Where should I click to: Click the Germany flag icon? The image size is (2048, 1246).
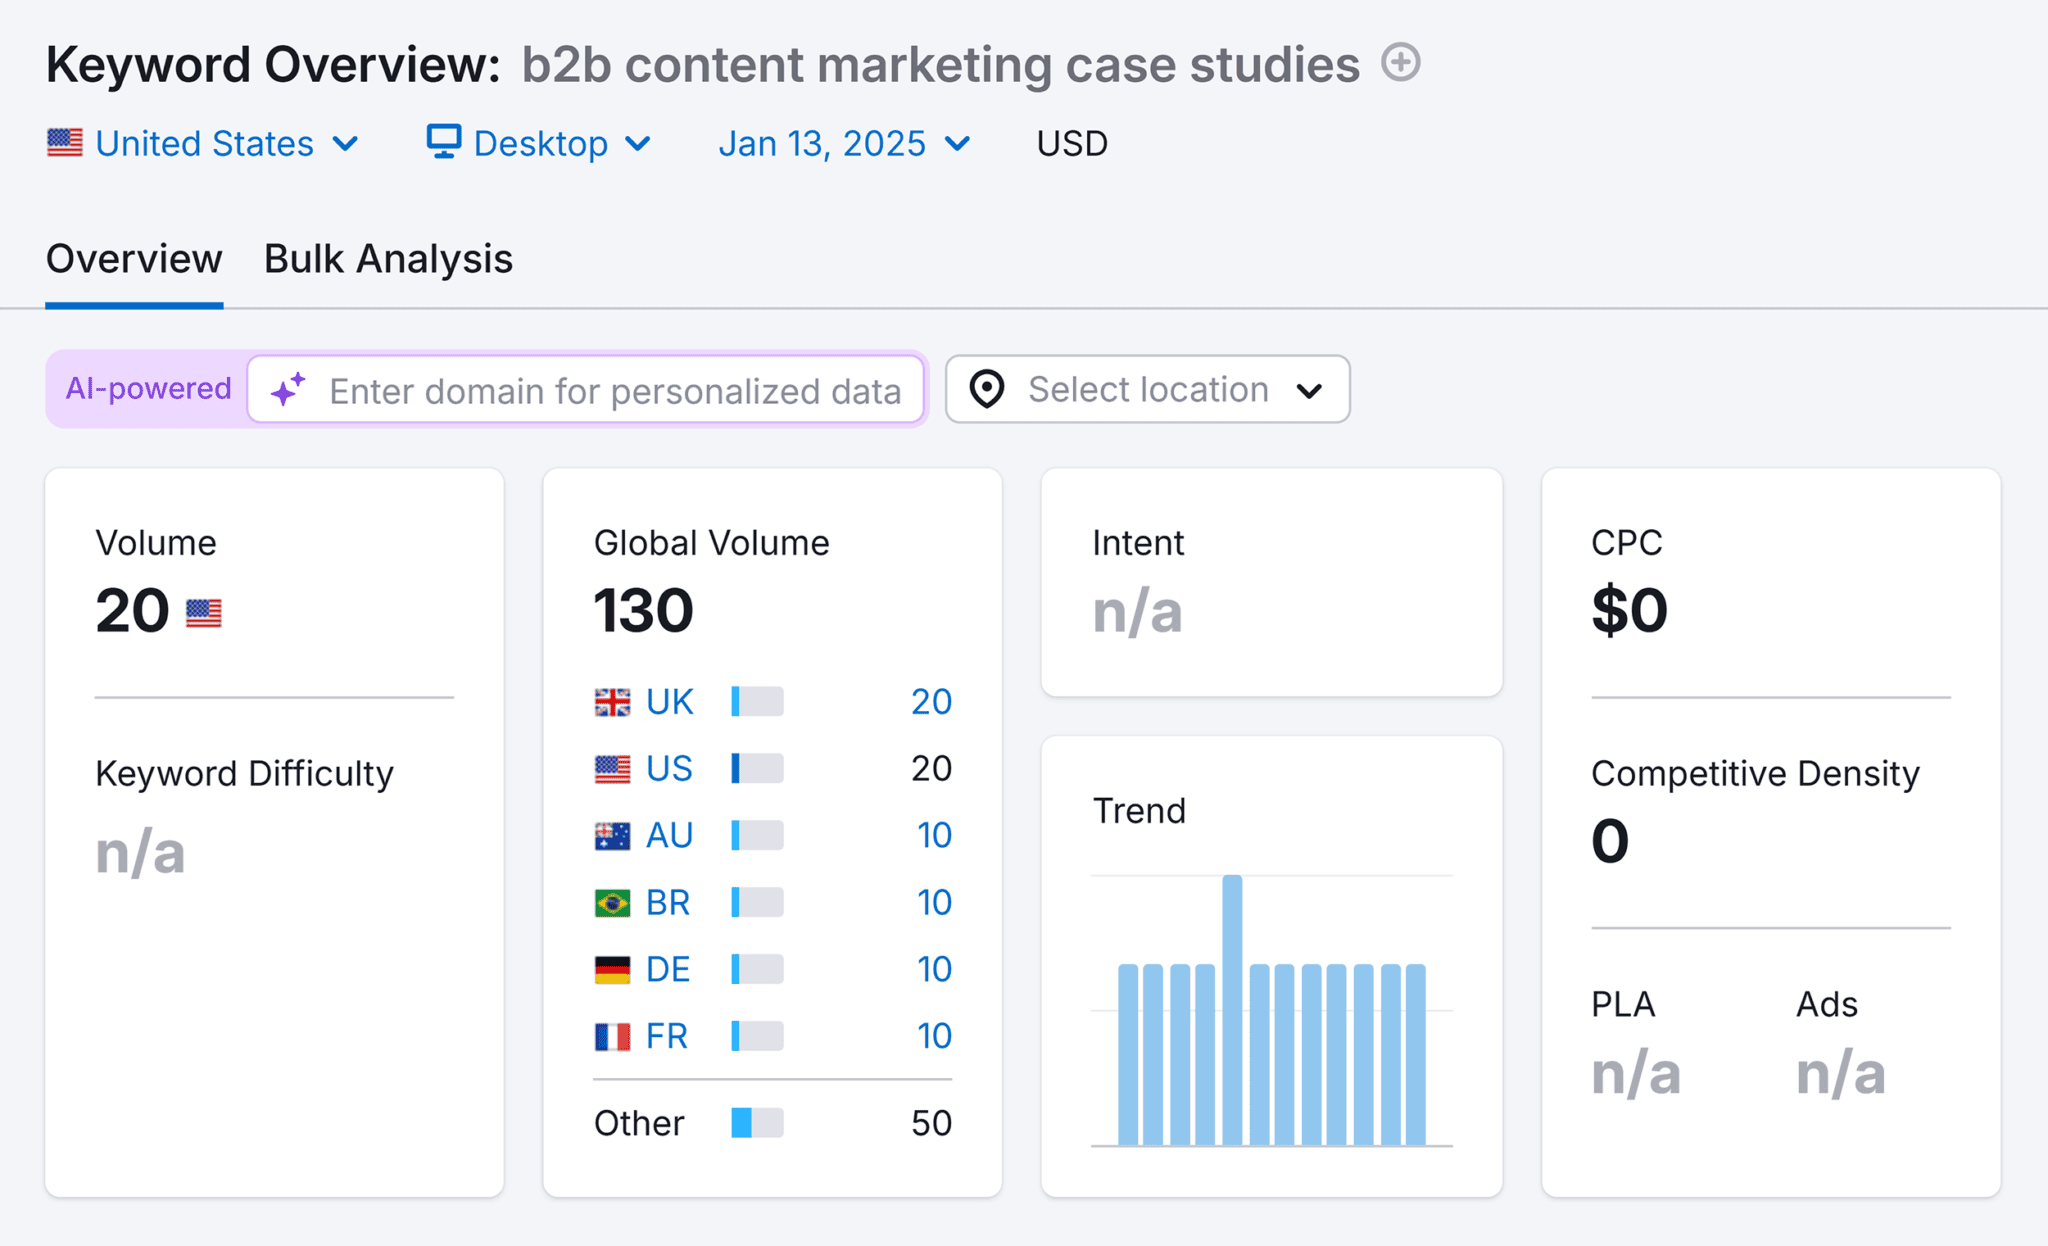[x=611, y=968]
